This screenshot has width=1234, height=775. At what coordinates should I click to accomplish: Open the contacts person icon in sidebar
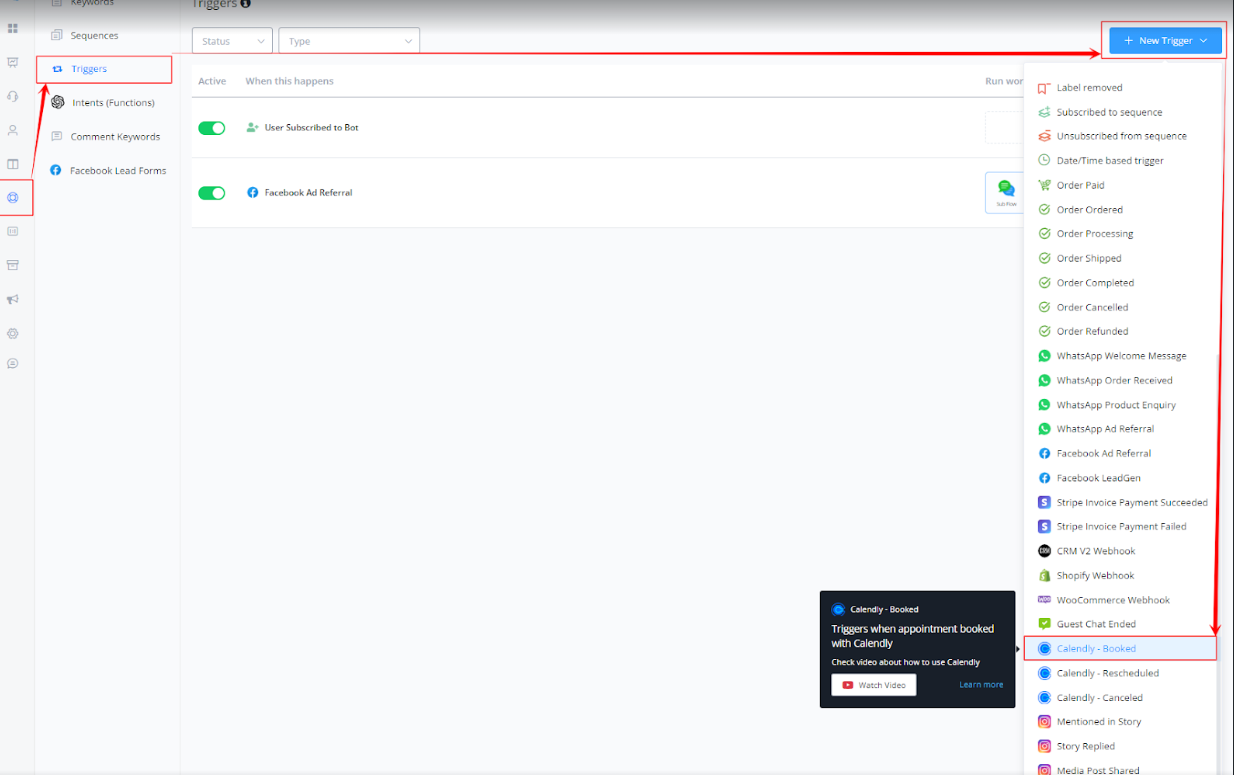coord(13,130)
